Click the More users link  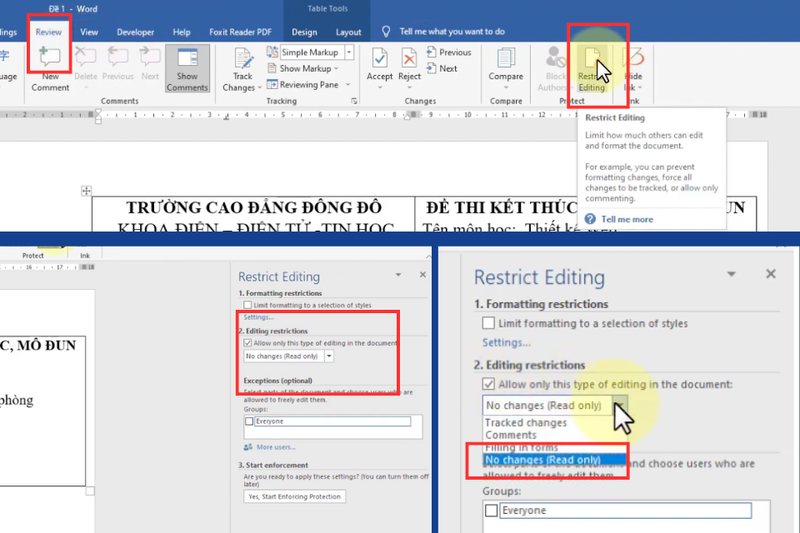(276, 447)
